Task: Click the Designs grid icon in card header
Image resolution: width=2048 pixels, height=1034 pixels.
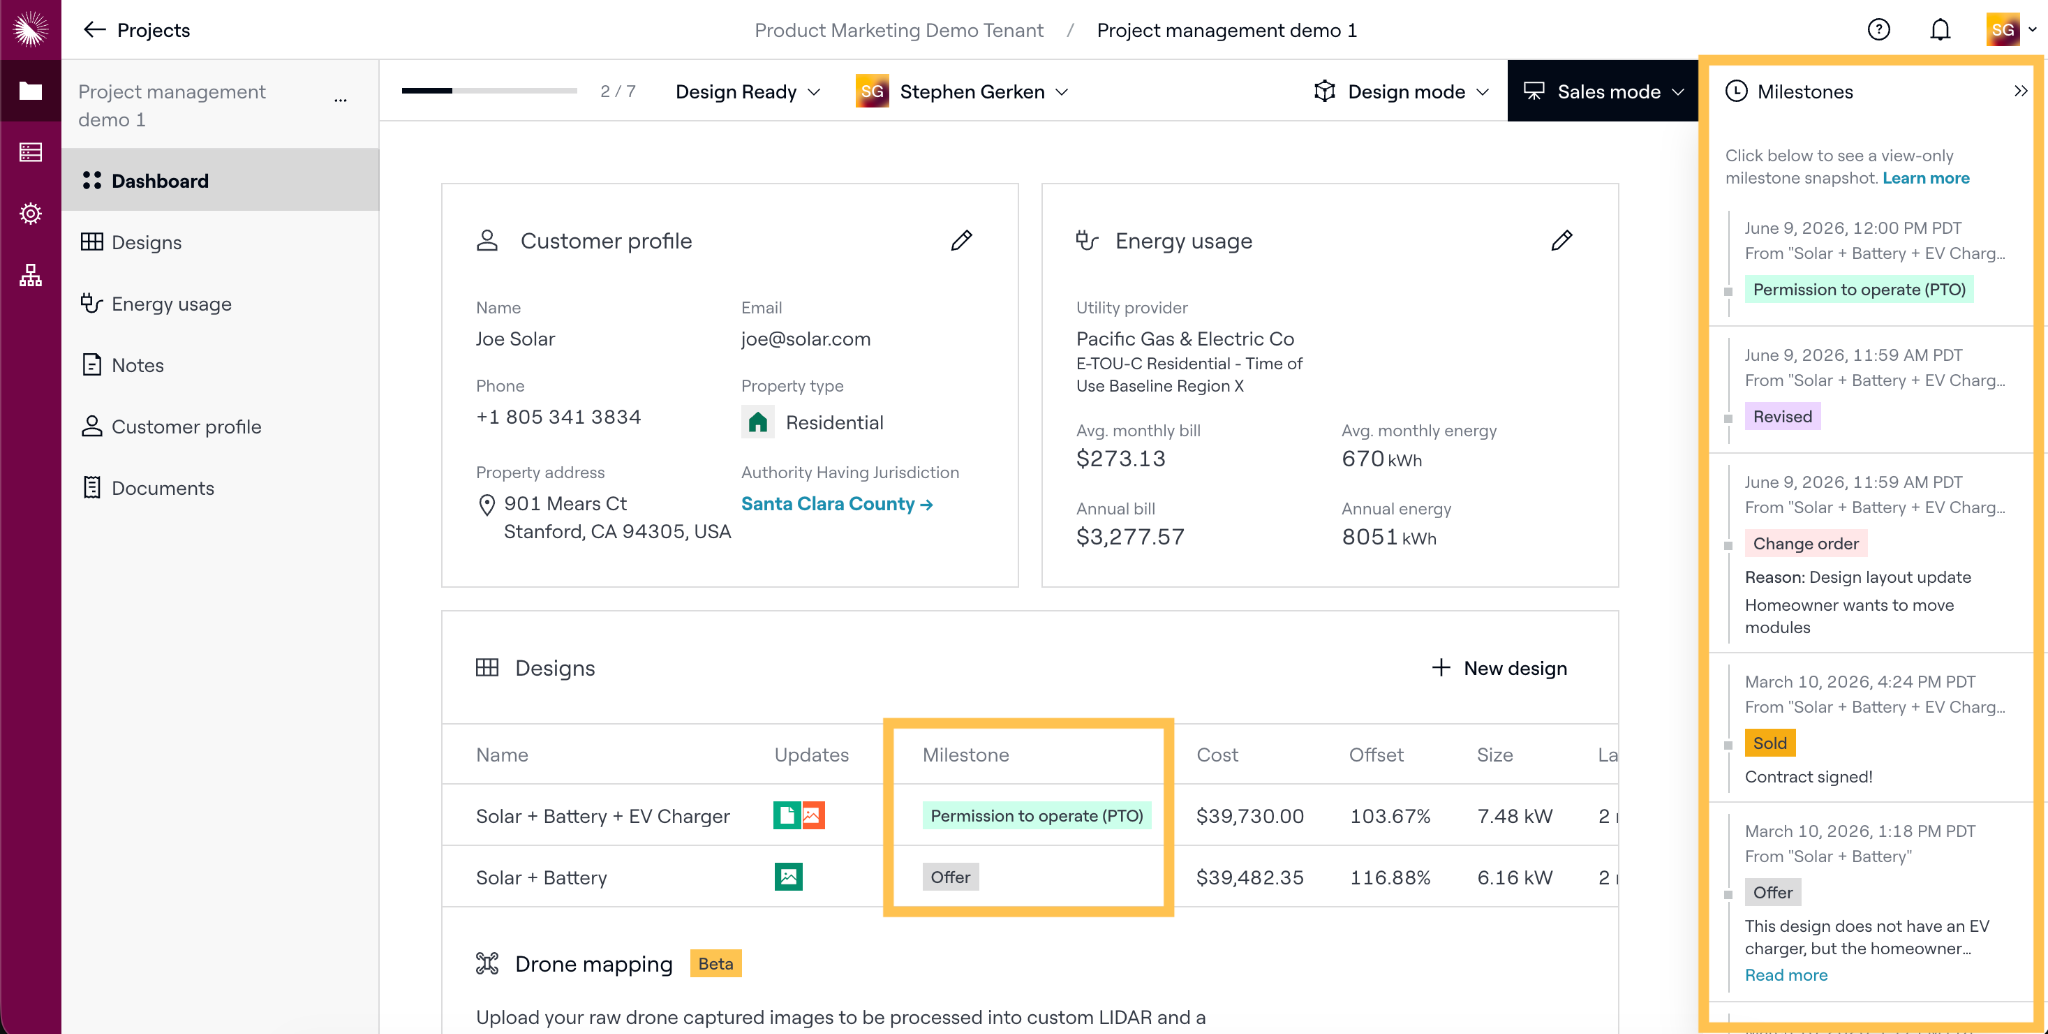Action: [x=487, y=668]
